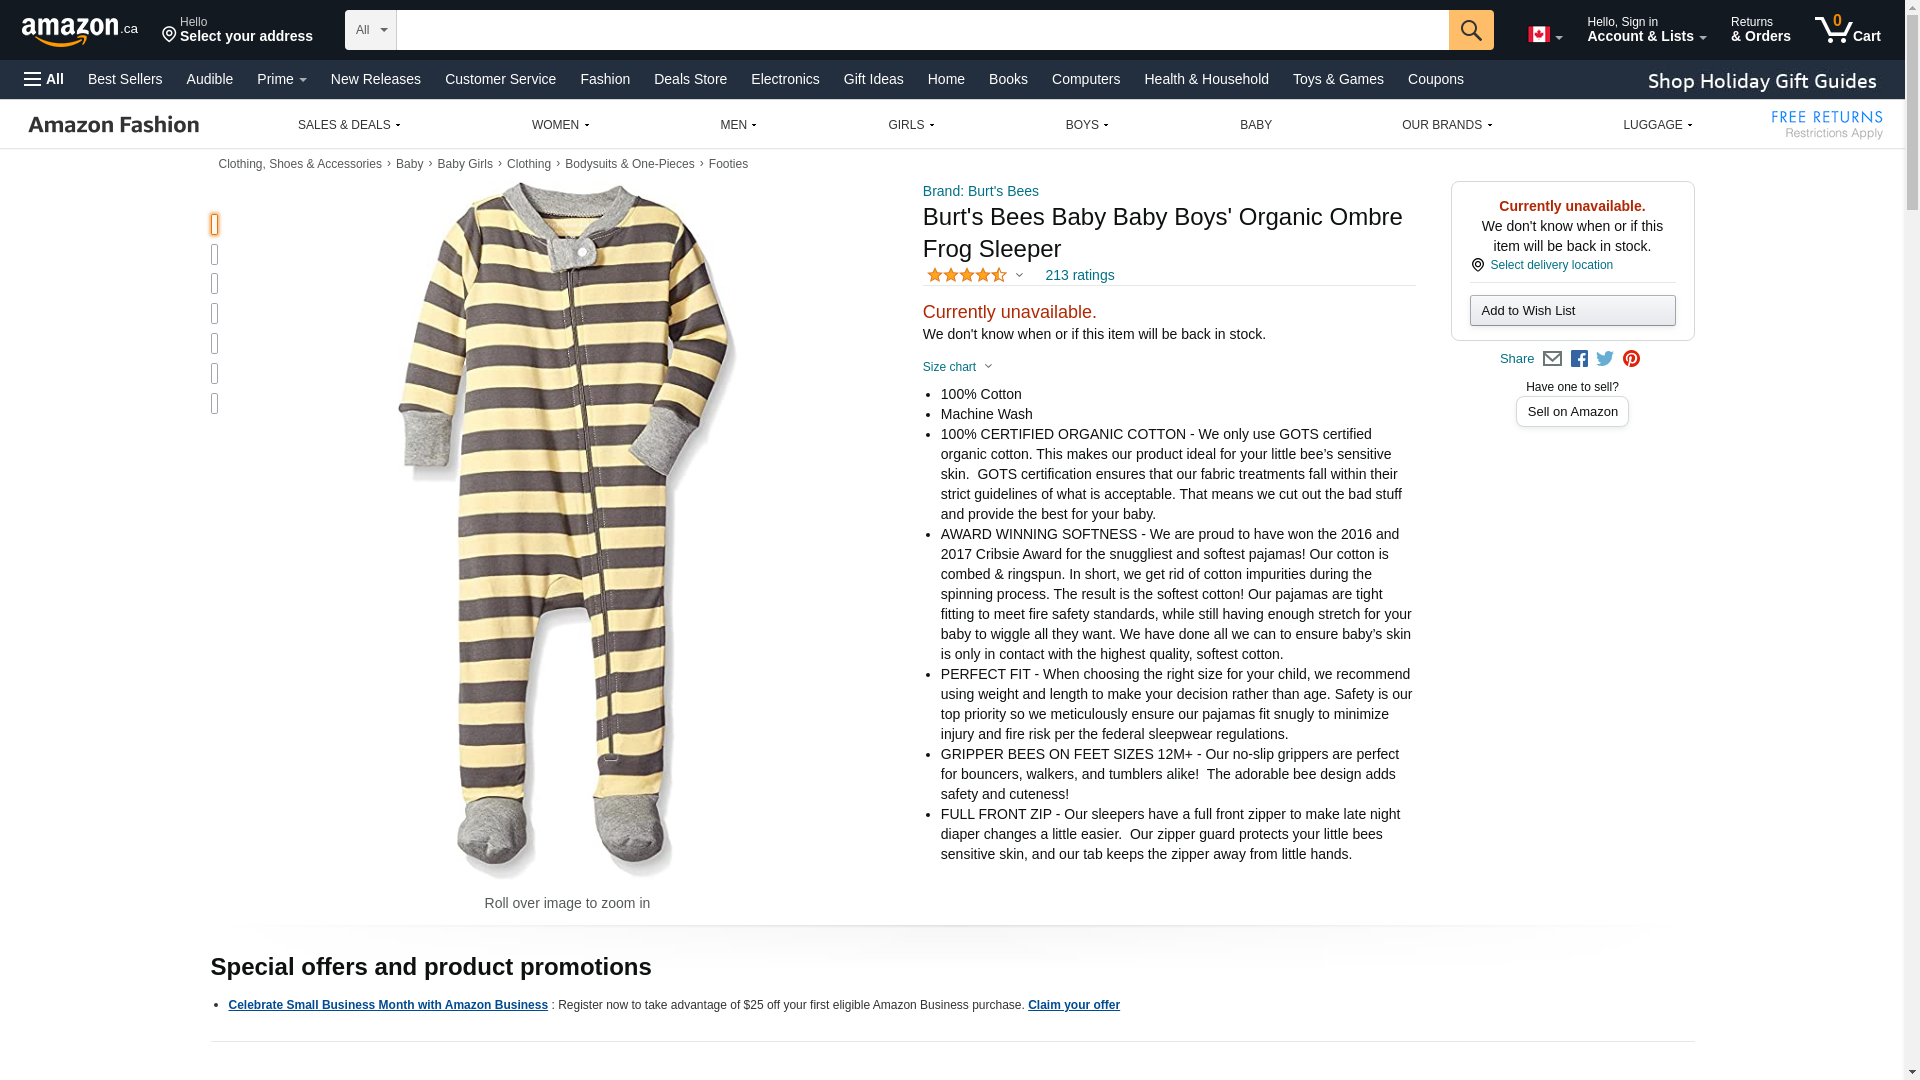Click Sell on Amazon button
Viewport: 1920px width, 1080px height.
click(x=1572, y=411)
